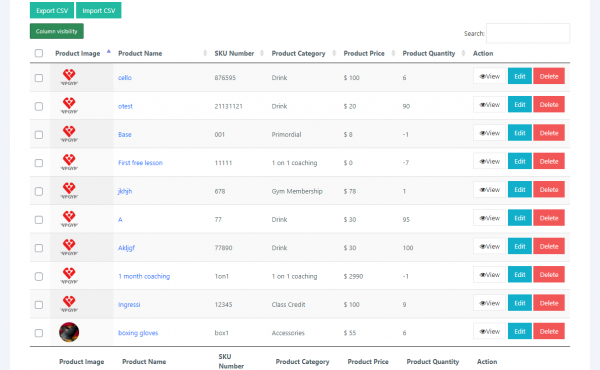The image size is (600, 370).
Task: Open product A link
Action: pyautogui.click(x=120, y=219)
